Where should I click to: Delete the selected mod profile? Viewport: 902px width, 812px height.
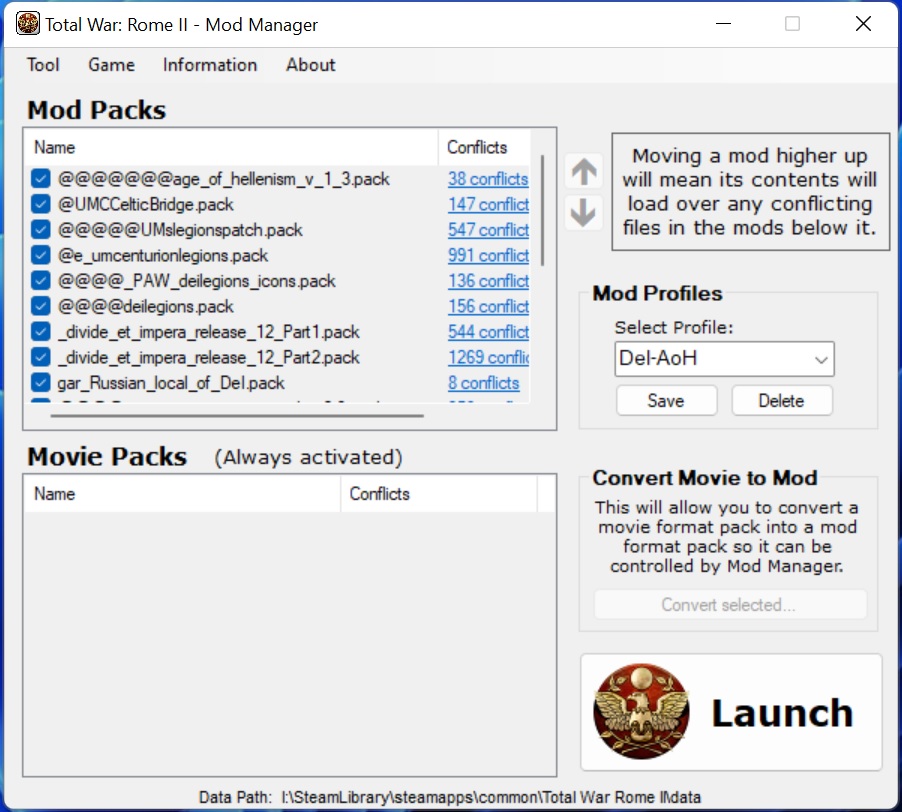point(782,400)
